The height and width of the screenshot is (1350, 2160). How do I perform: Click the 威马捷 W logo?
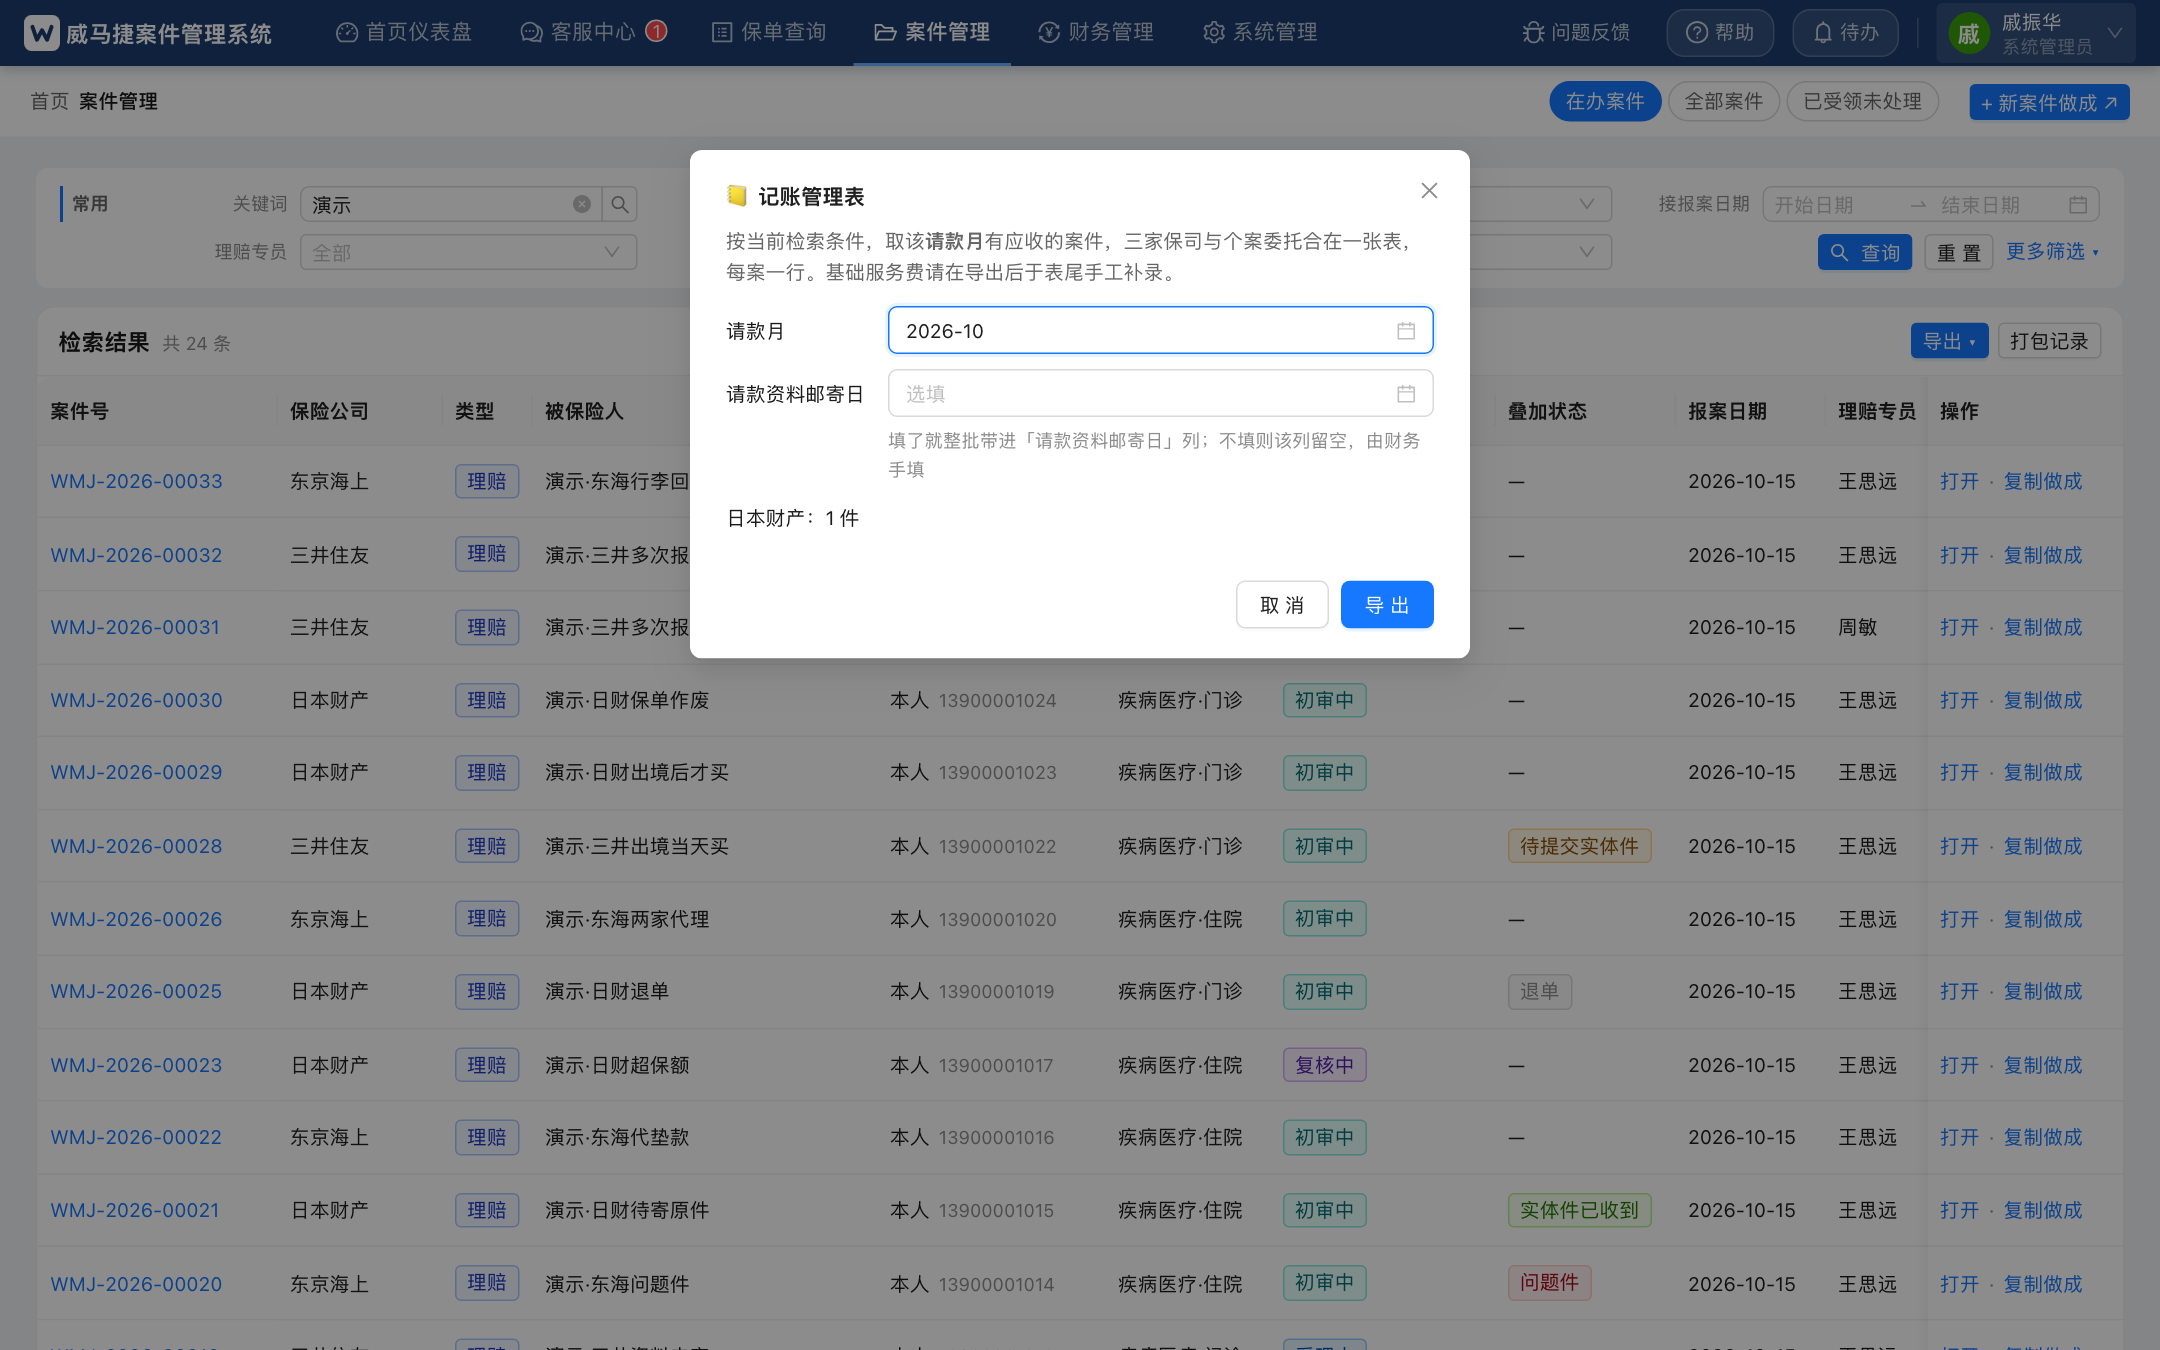pyautogui.click(x=41, y=33)
